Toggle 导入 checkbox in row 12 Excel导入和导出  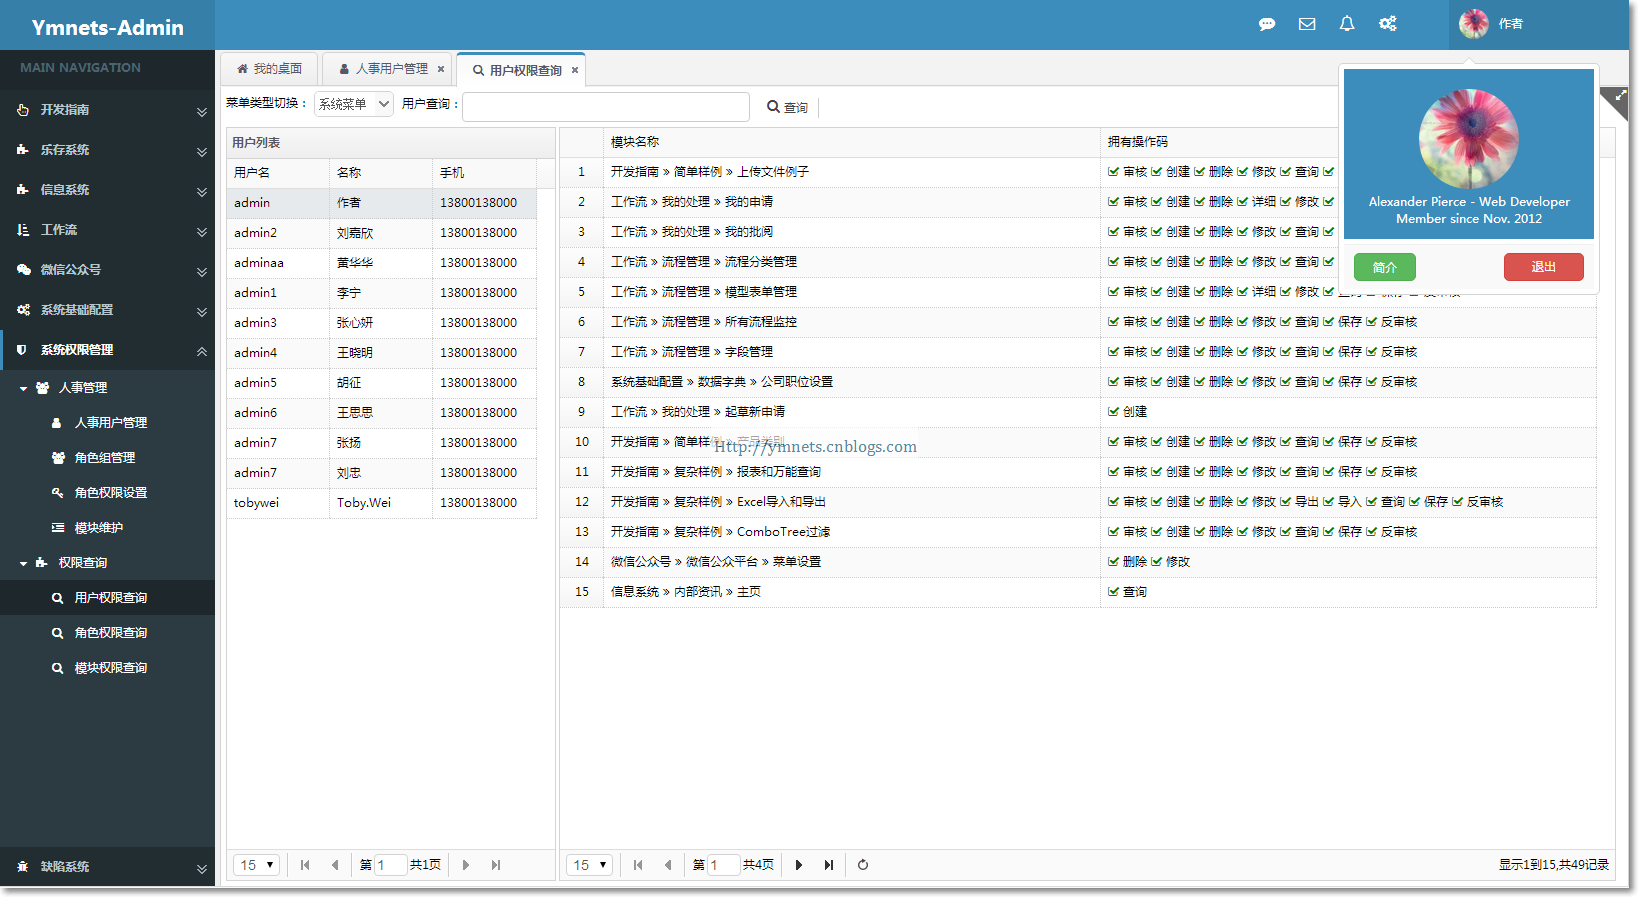(x=1328, y=502)
